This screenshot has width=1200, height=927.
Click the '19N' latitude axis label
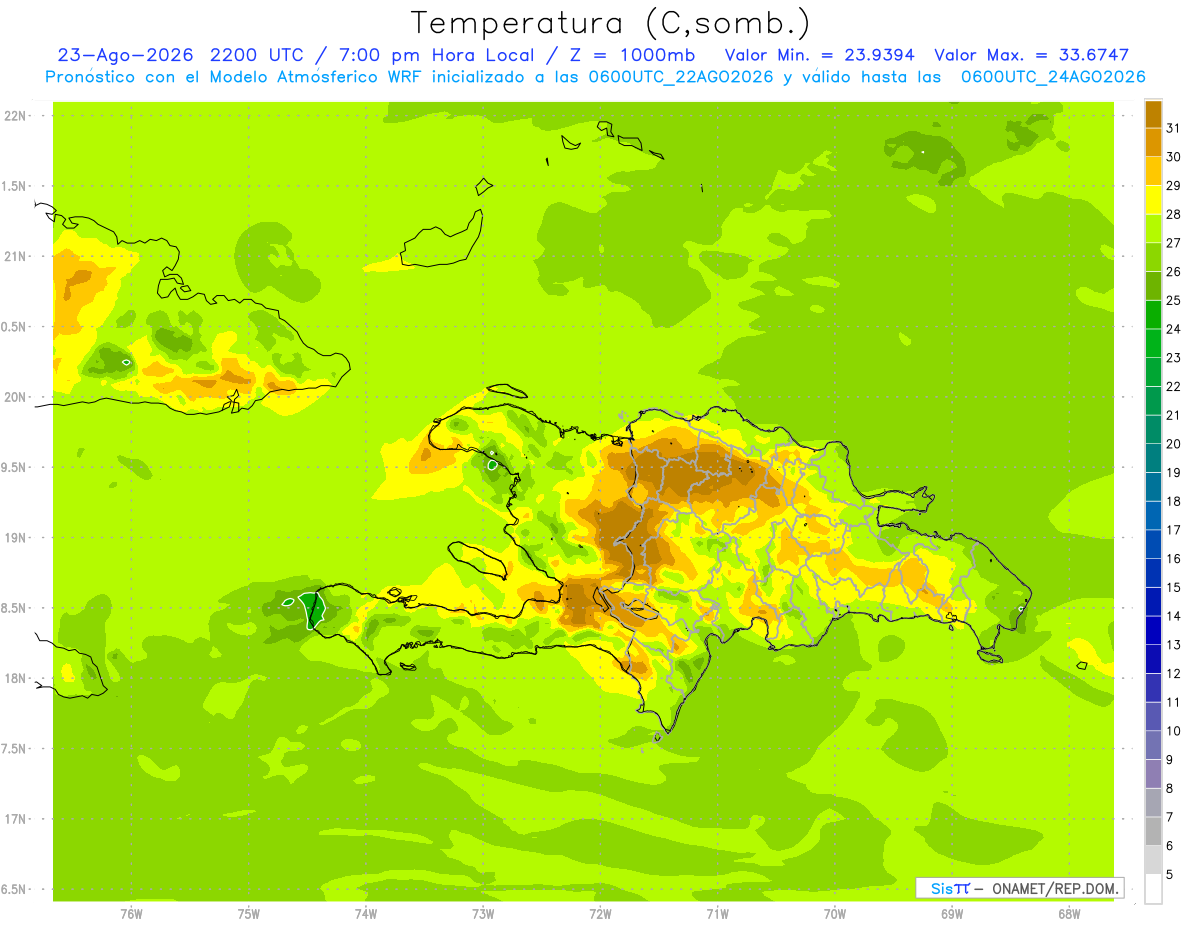coord(16,537)
